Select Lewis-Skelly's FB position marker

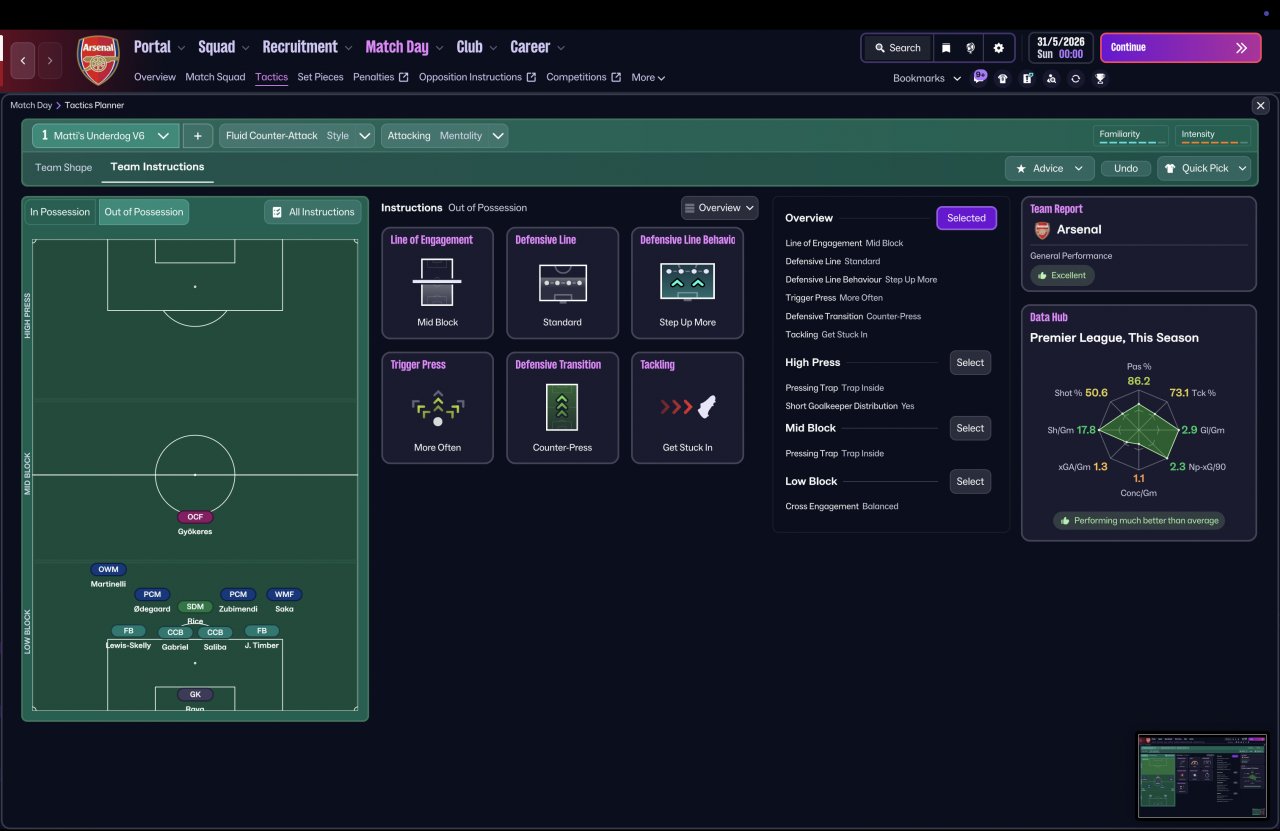pos(128,631)
